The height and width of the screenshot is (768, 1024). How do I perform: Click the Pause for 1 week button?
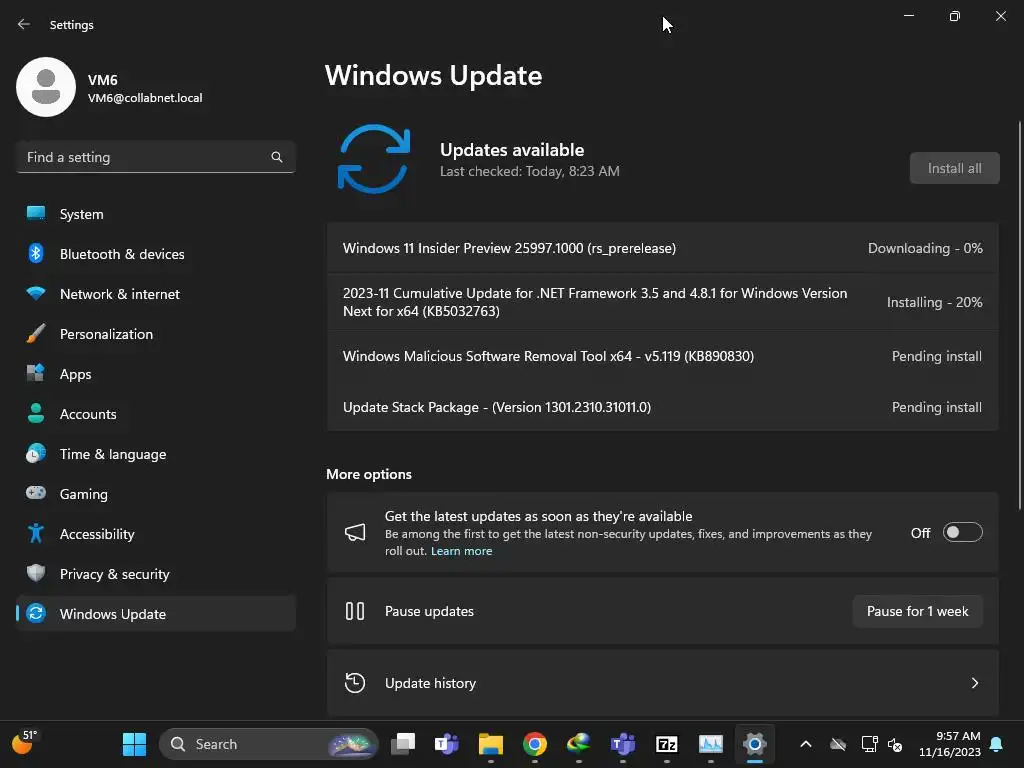pyautogui.click(x=917, y=611)
